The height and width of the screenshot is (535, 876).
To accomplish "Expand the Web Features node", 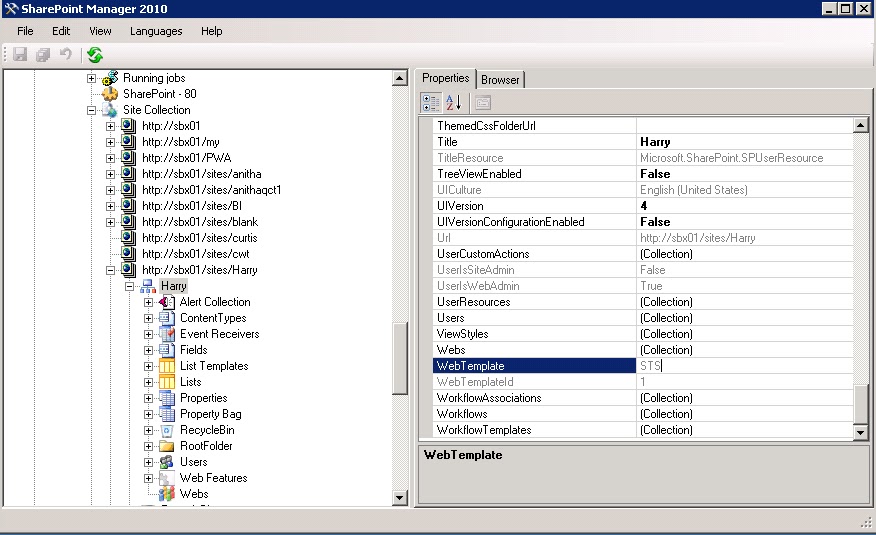I will coord(149,479).
